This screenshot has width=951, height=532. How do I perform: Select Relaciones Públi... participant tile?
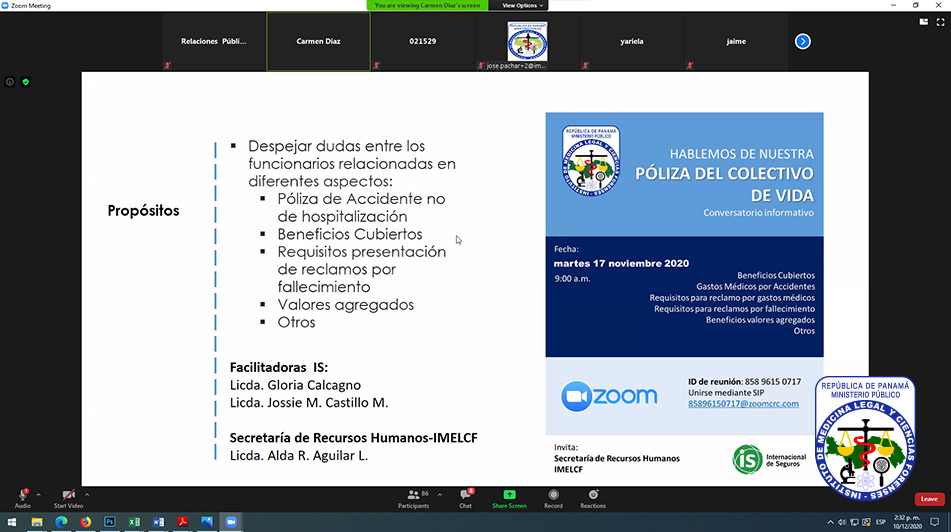213,41
